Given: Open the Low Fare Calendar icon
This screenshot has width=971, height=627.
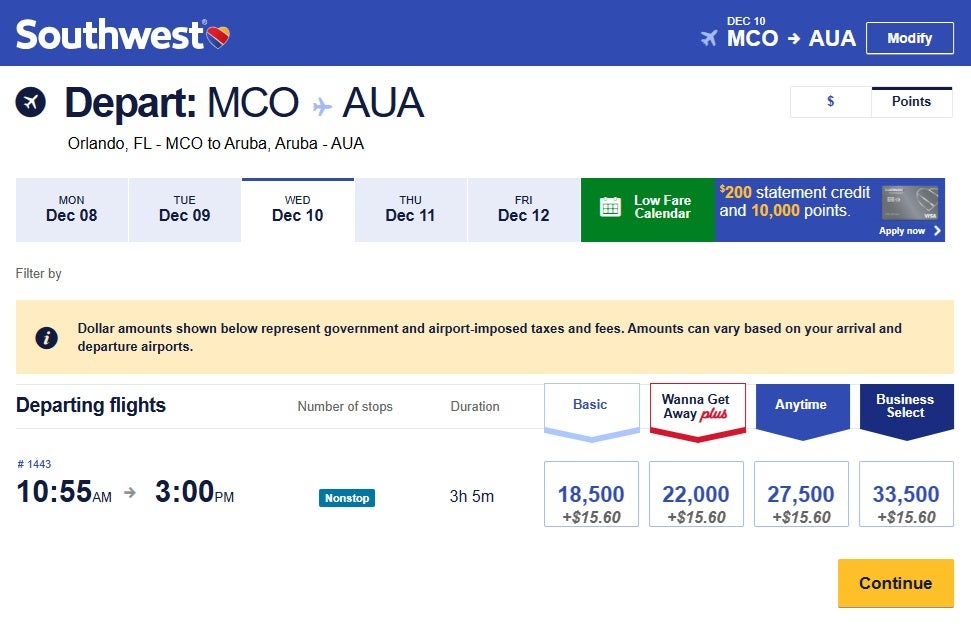Looking at the screenshot, I should (610, 209).
